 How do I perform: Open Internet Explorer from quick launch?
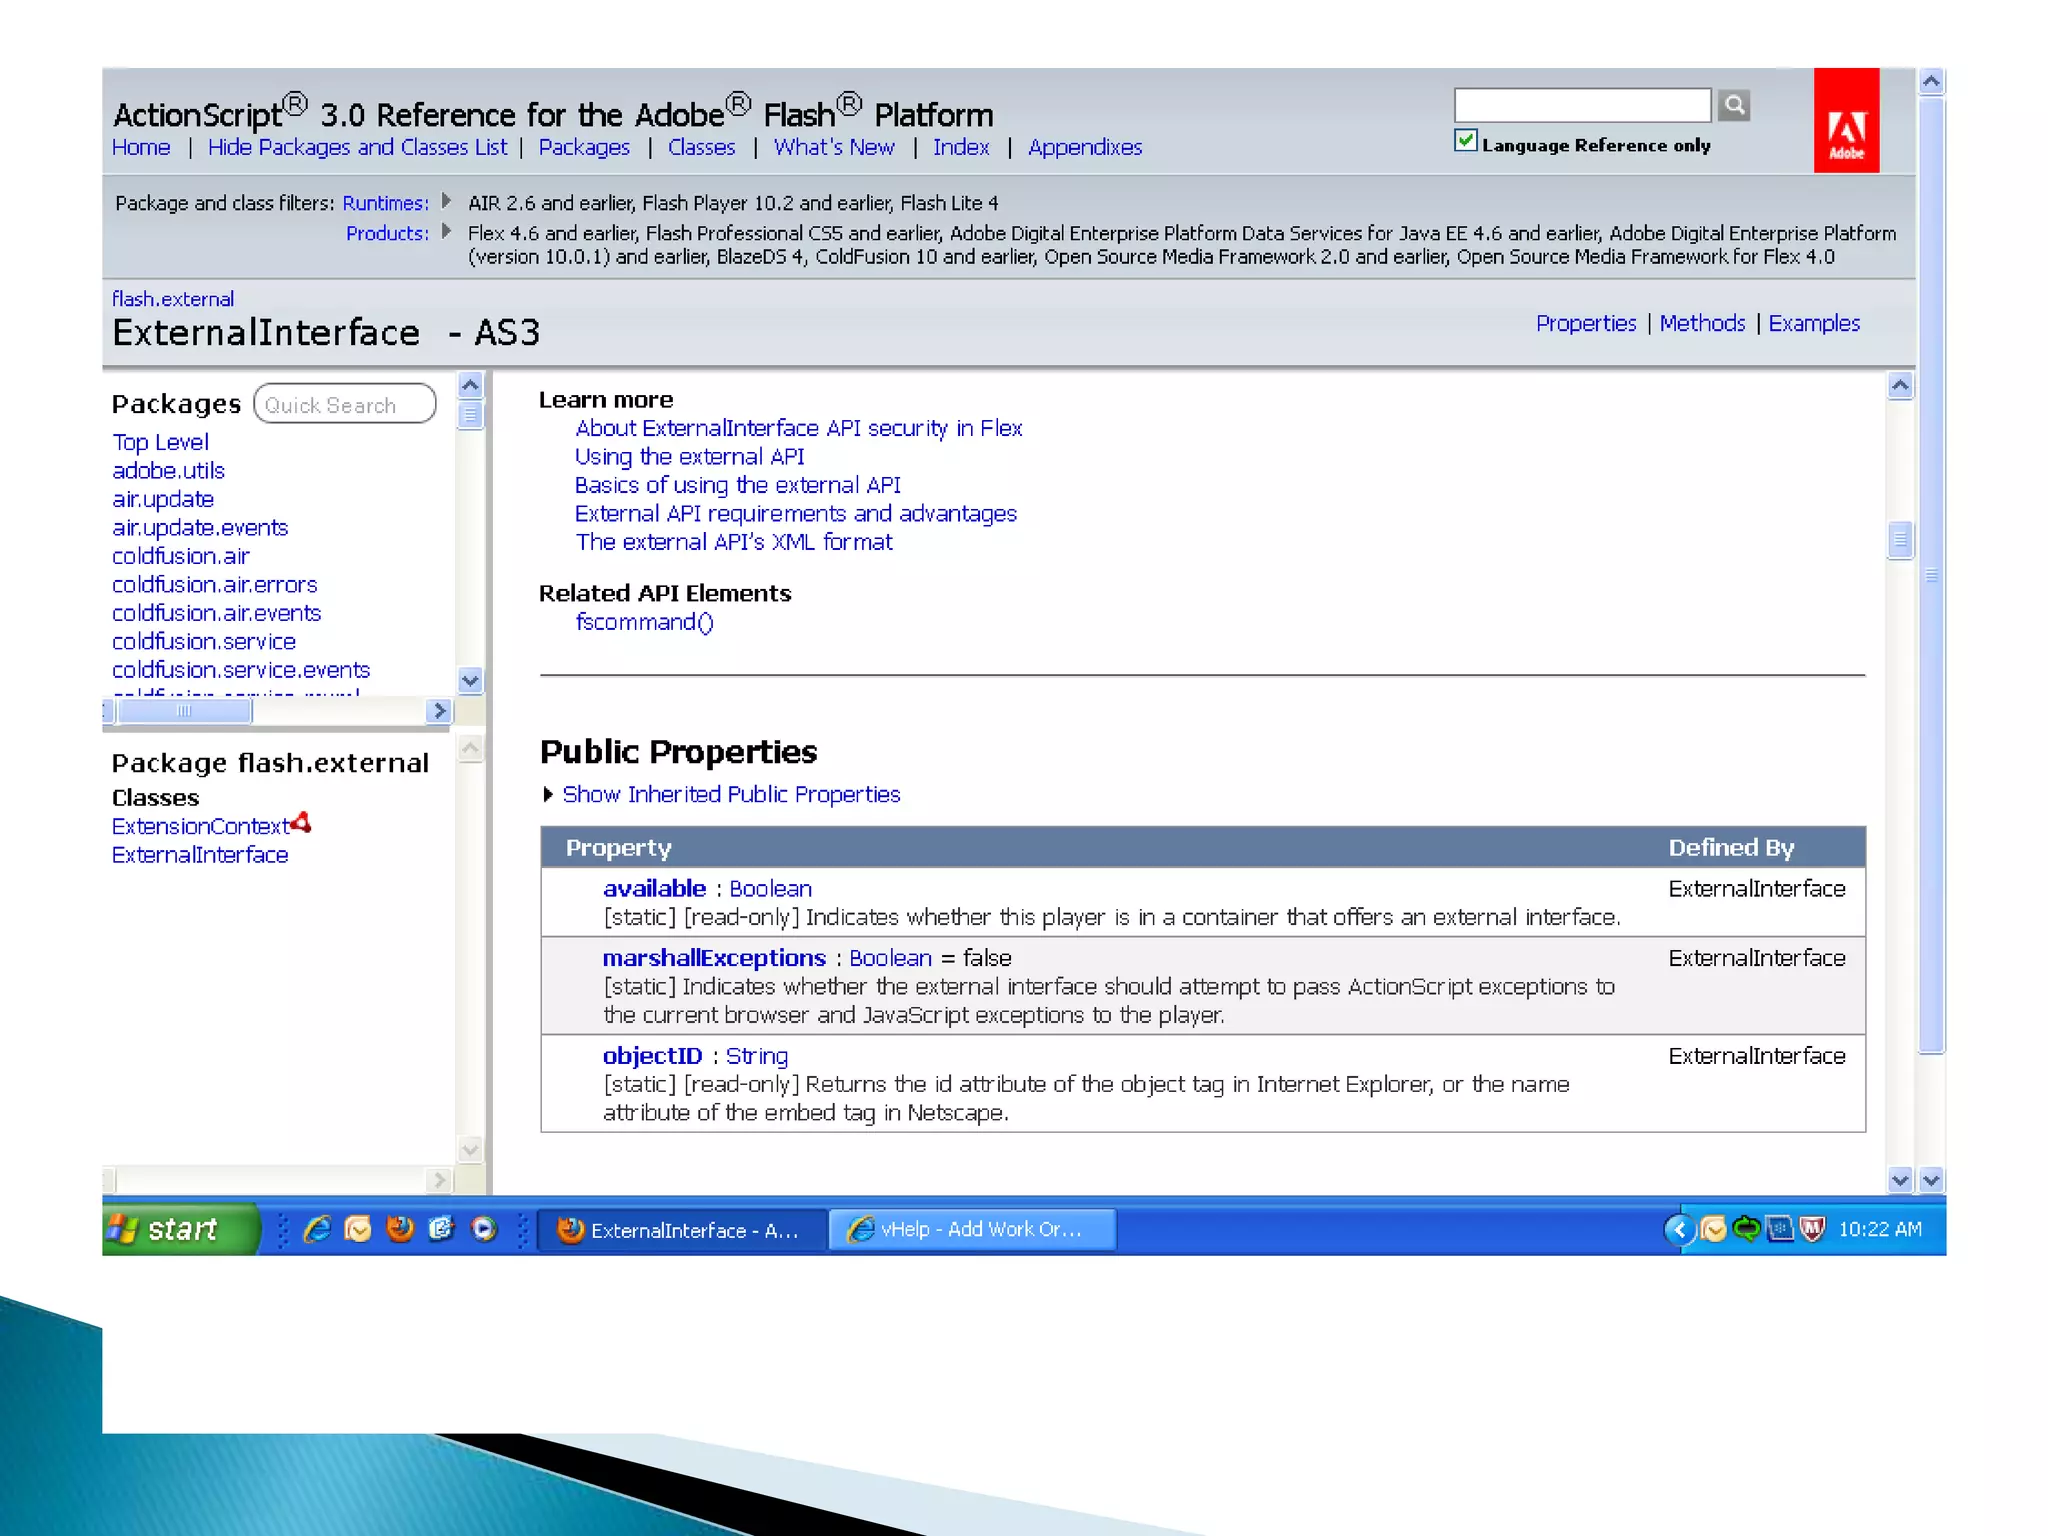[317, 1229]
